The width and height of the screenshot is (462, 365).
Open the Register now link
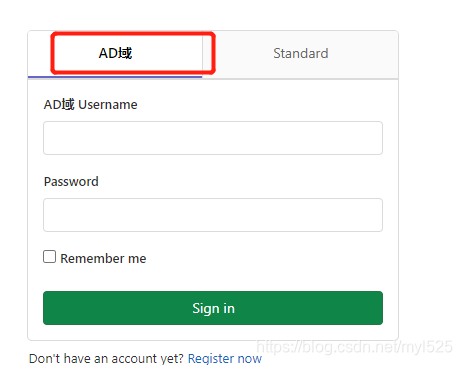pyautogui.click(x=225, y=359)
